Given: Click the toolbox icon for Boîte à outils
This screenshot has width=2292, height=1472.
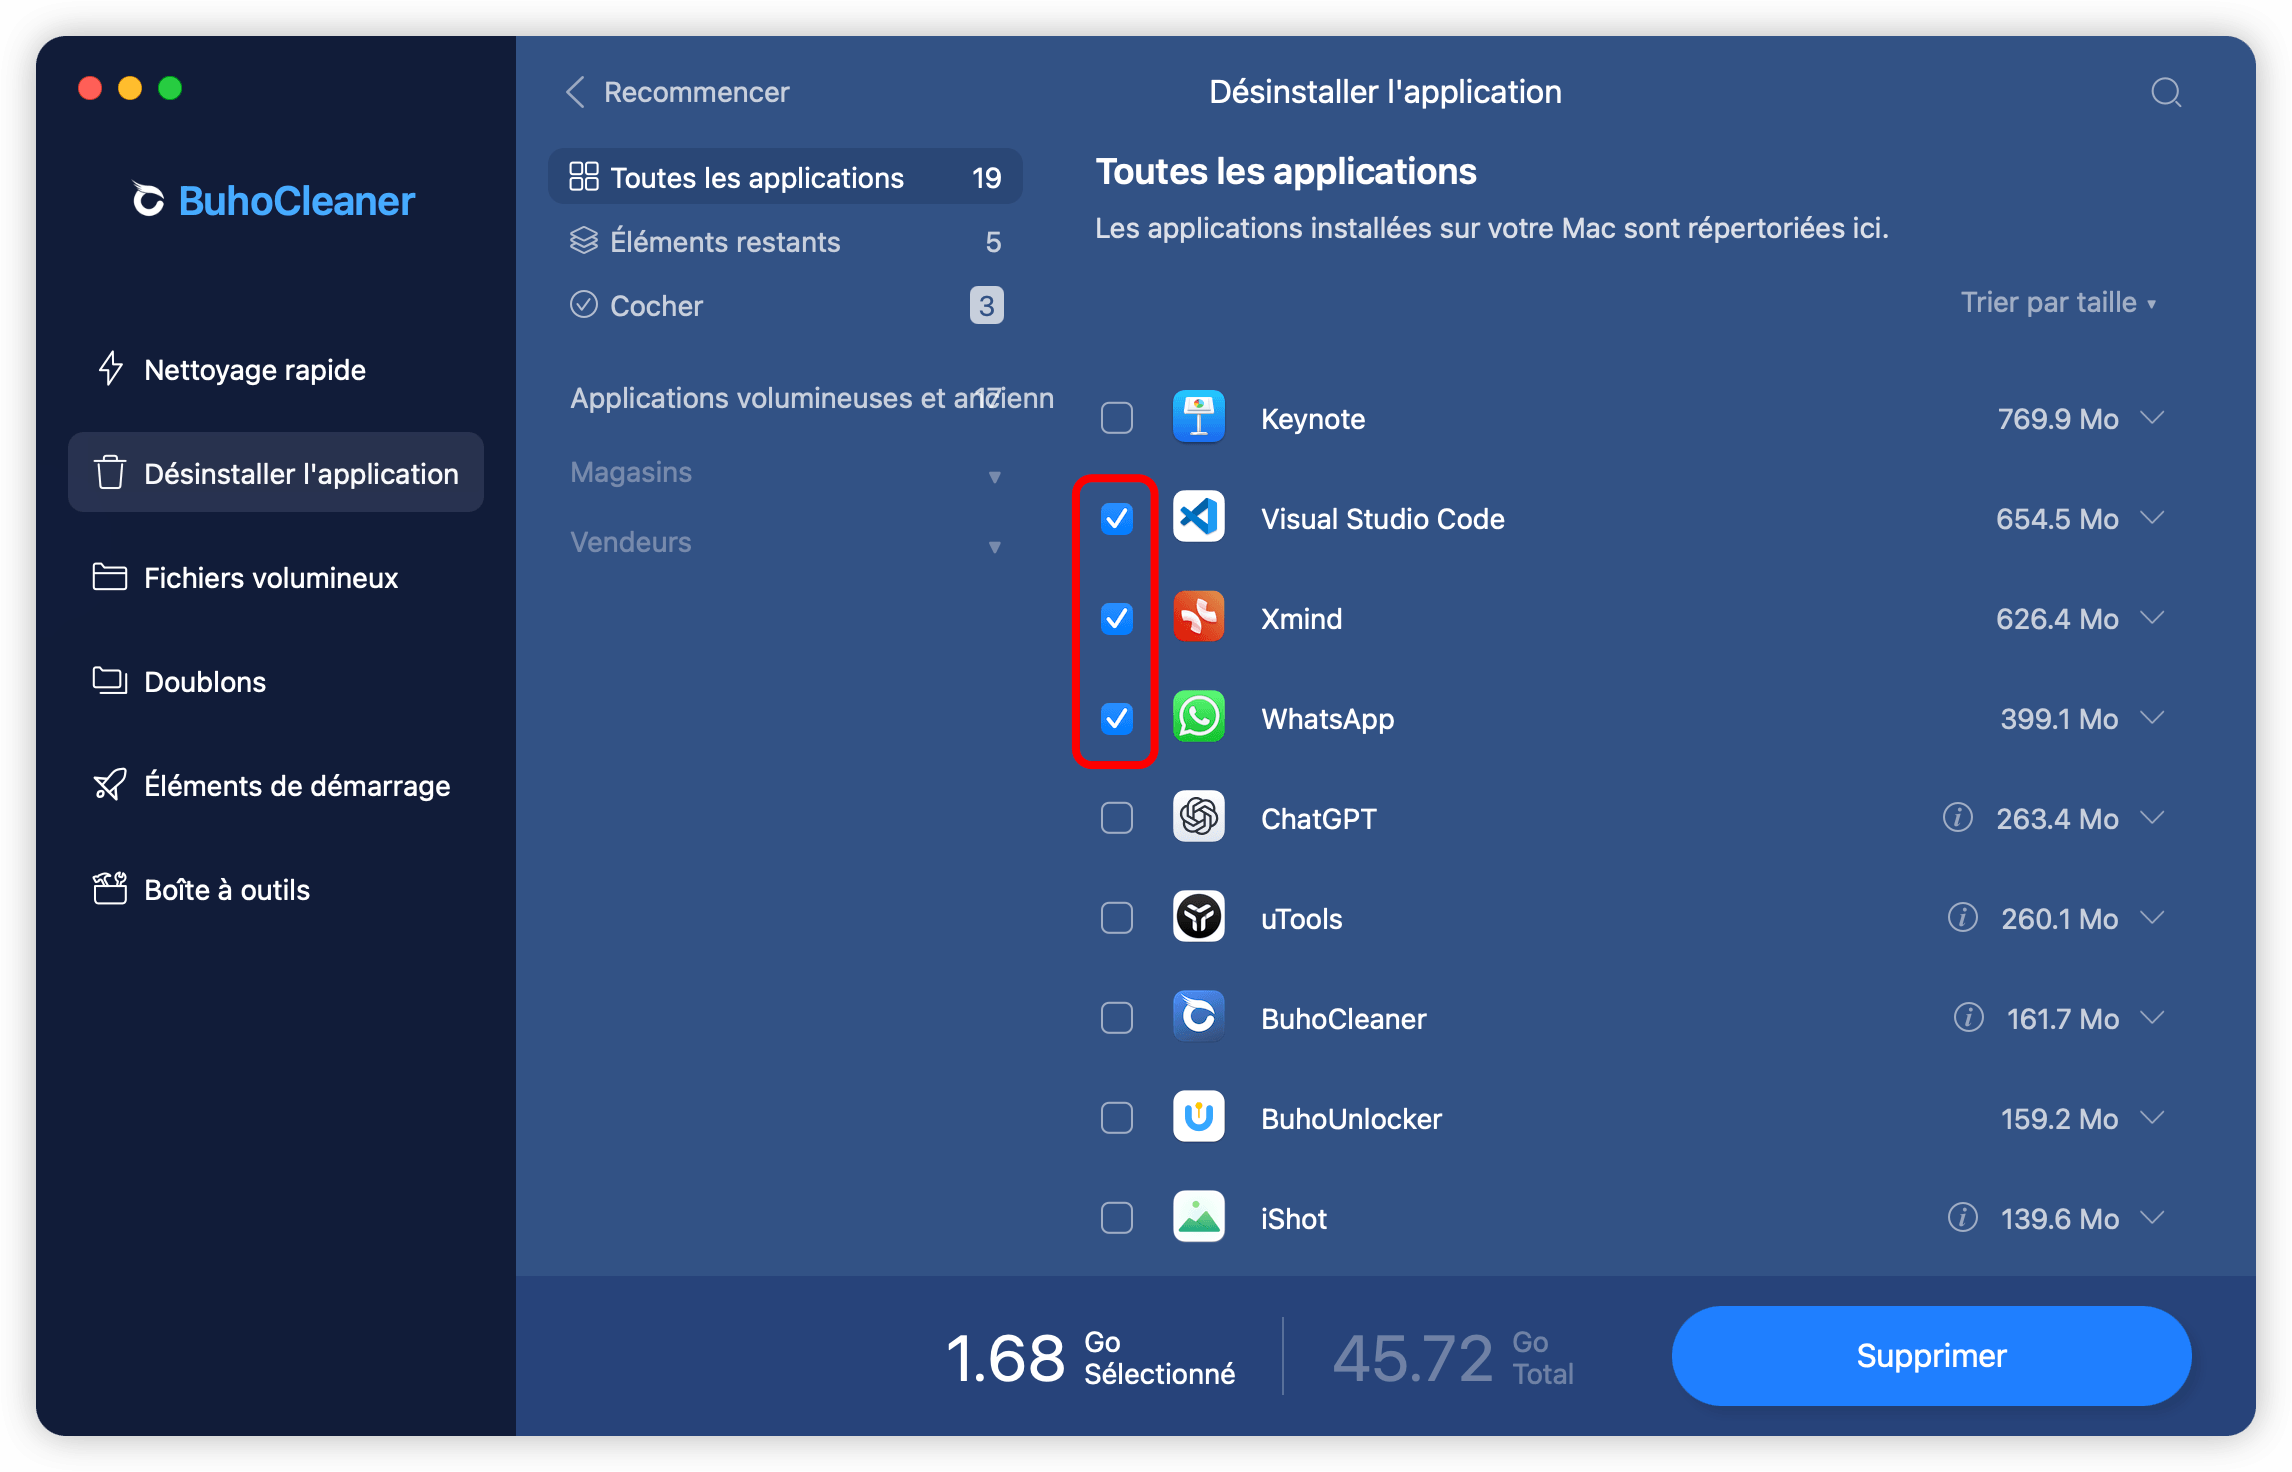Looking at the screenshot, I should coord(110,888).
